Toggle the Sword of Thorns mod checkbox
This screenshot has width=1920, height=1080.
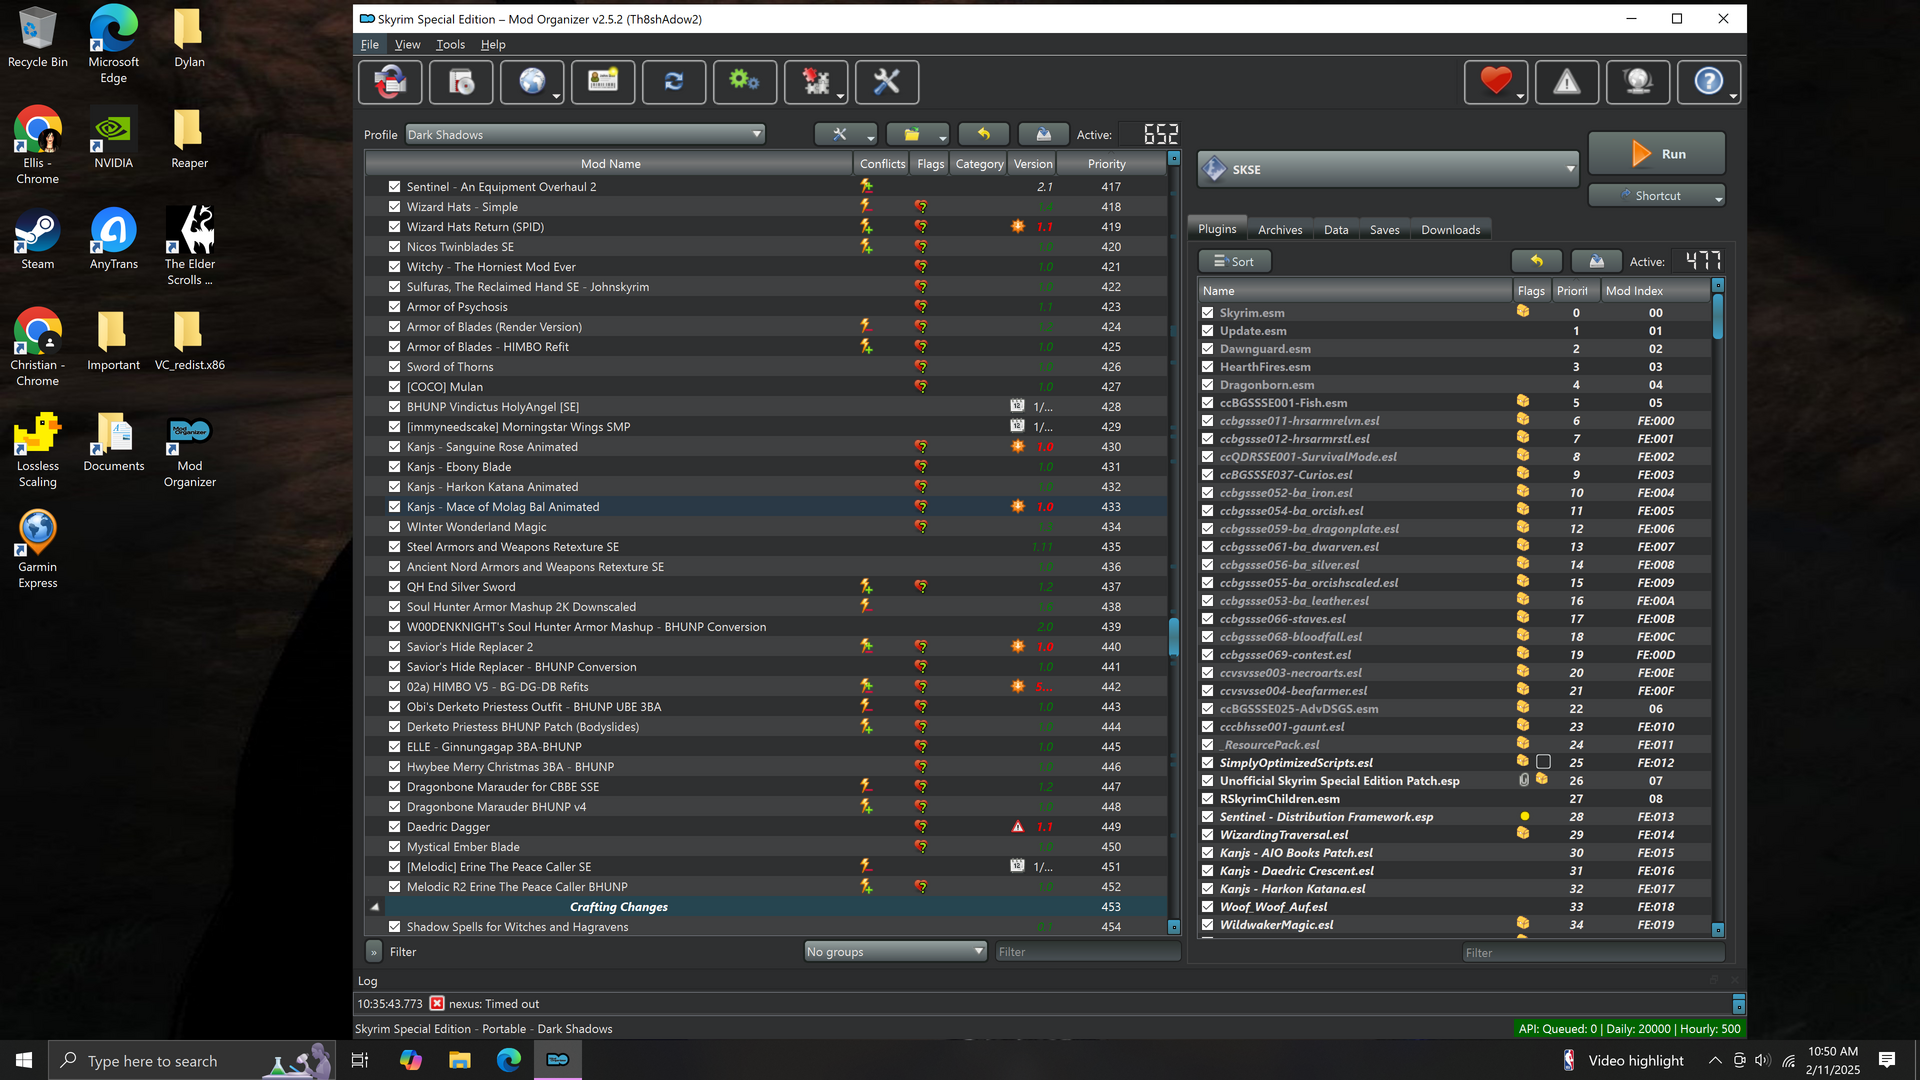[395, 367]
